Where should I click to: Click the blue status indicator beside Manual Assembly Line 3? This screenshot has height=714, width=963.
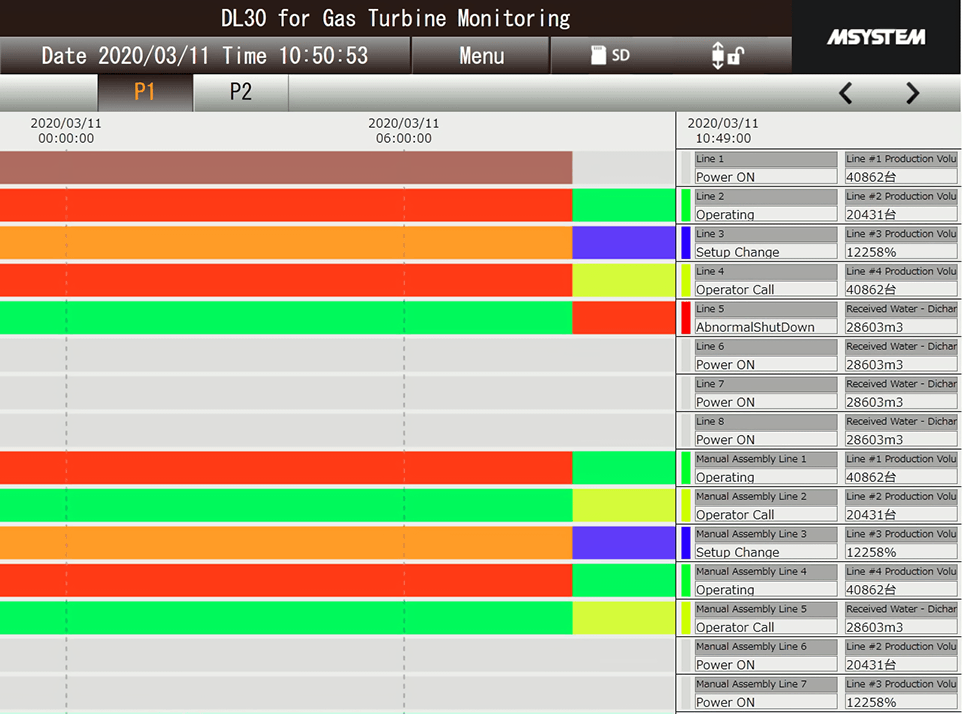click(x=685, y=542)
